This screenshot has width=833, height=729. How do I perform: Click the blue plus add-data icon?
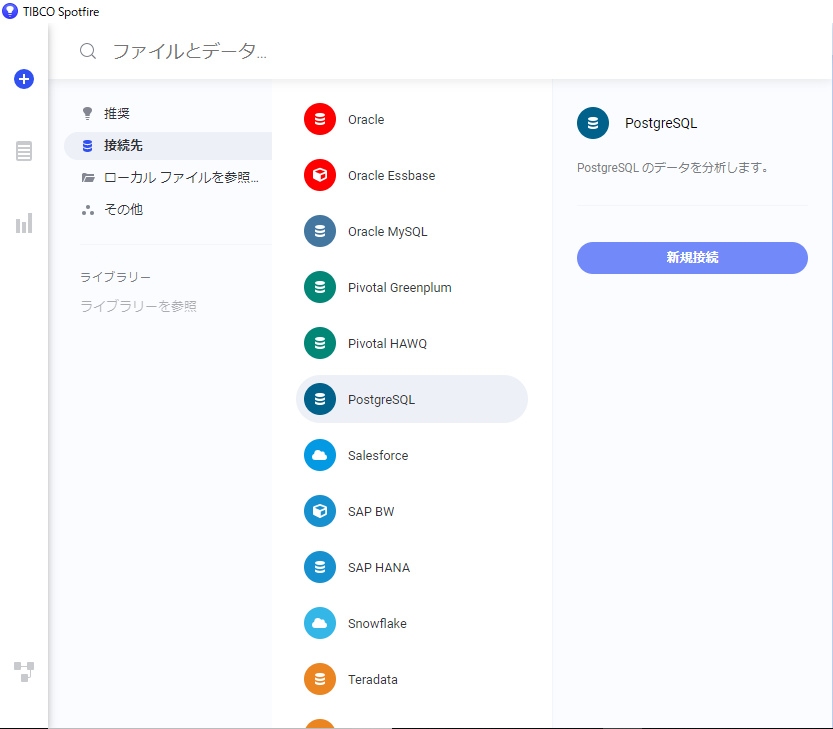coord(24,79)
